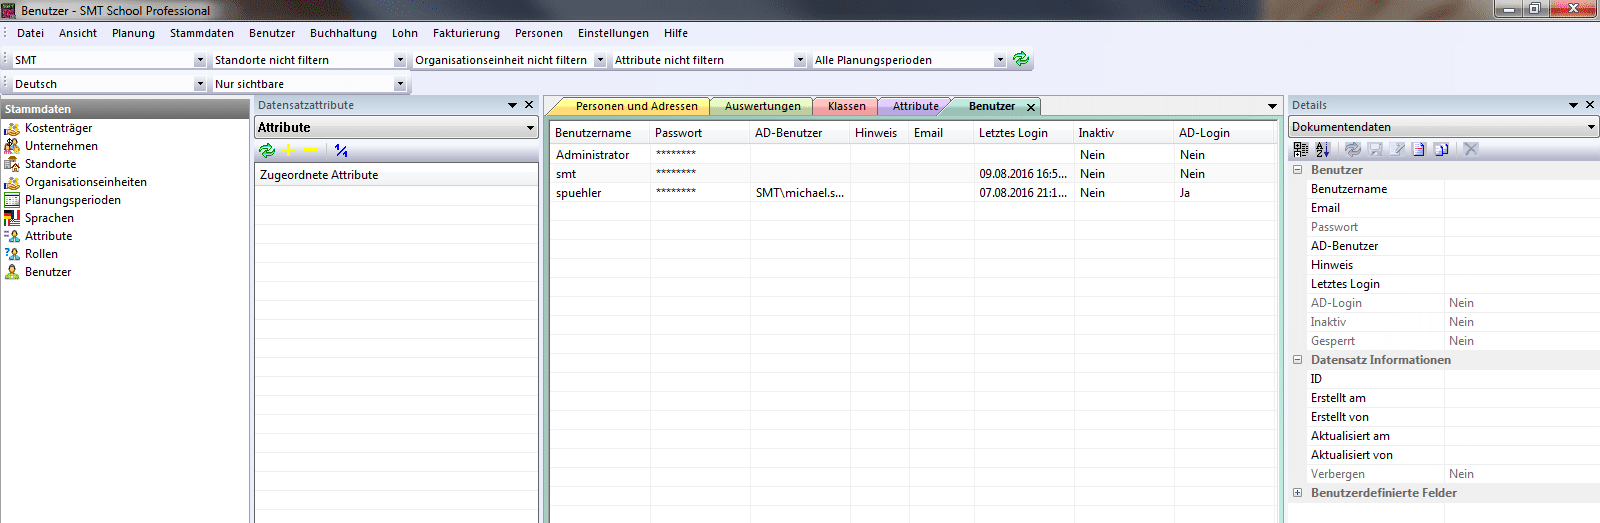This screenshot has width=1600, height=523.
Task: Open the Alle Planungsperioden dropdown
Action: tap(999, 60)
